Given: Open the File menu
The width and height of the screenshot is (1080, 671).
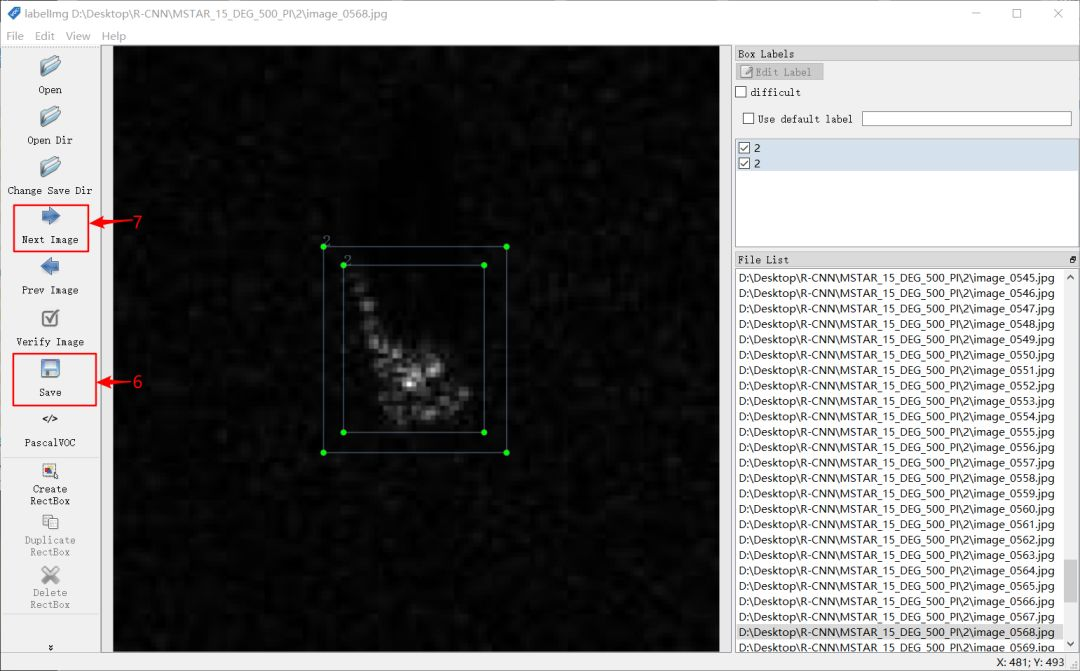Looking at the screenshot, I should tap(14, 36).
